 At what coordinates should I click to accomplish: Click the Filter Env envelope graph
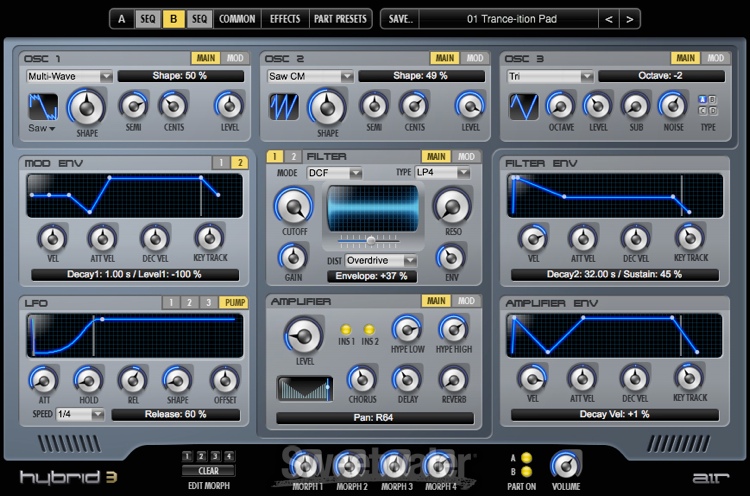tap(615, 196)
